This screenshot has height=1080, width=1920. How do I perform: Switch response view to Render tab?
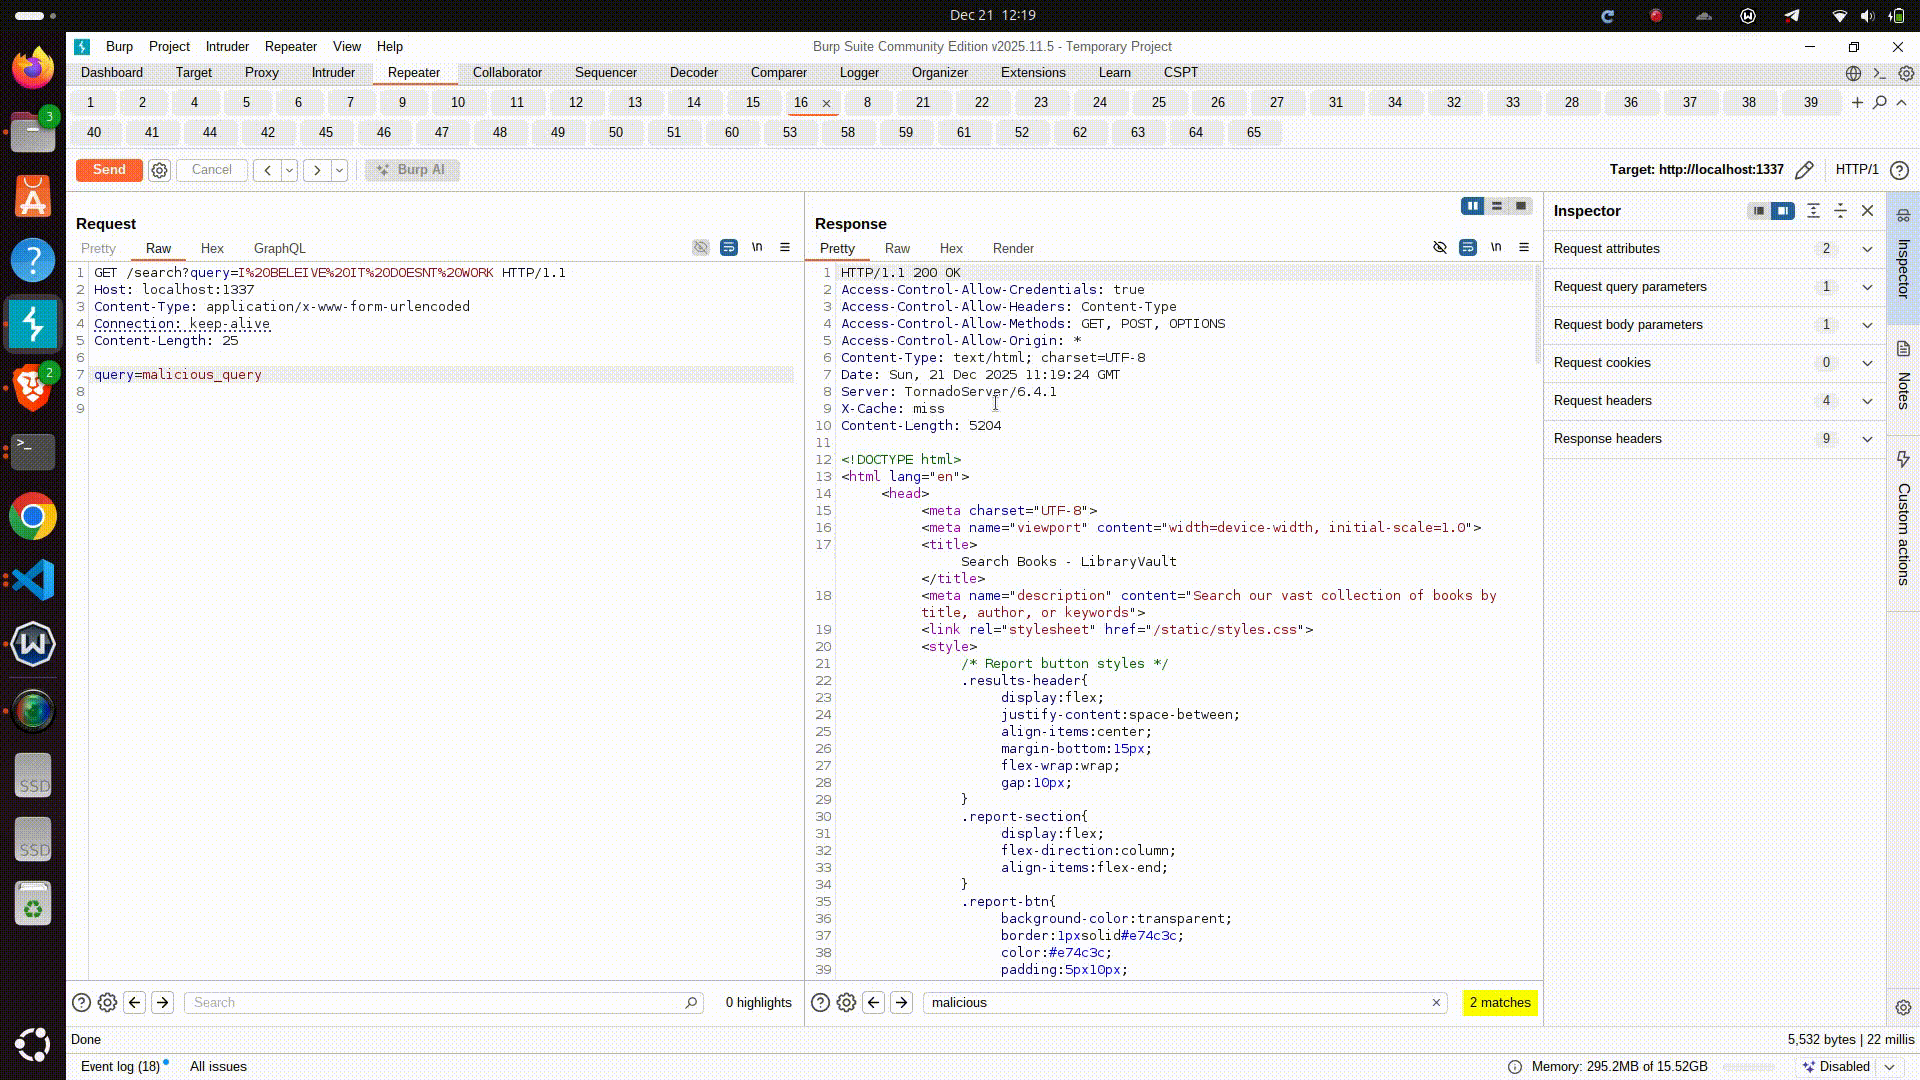pyautogui.click(x=1013, y=249)
